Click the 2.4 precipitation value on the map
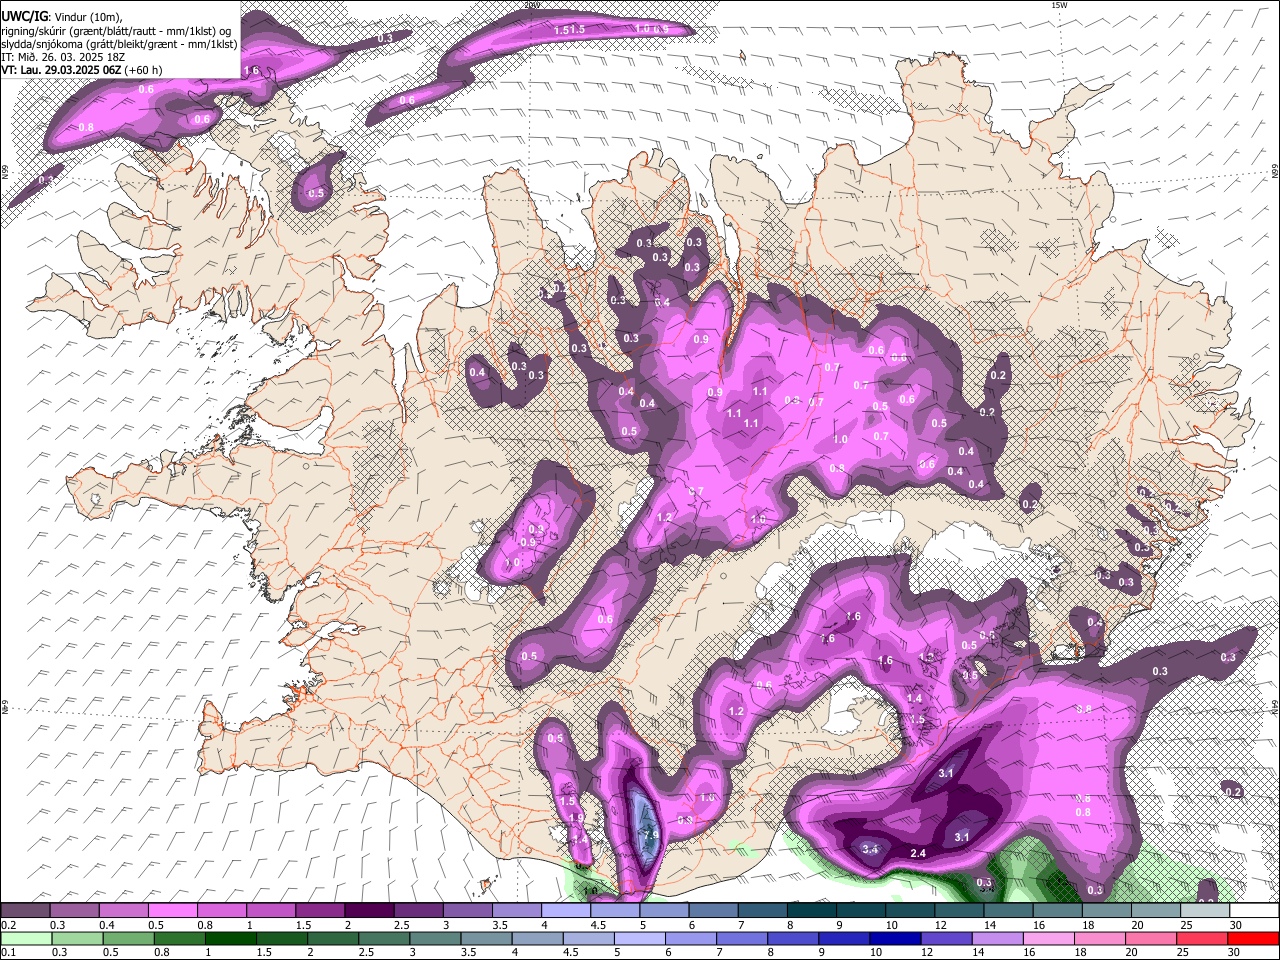 pyautogui.click(x=918, y=853)
